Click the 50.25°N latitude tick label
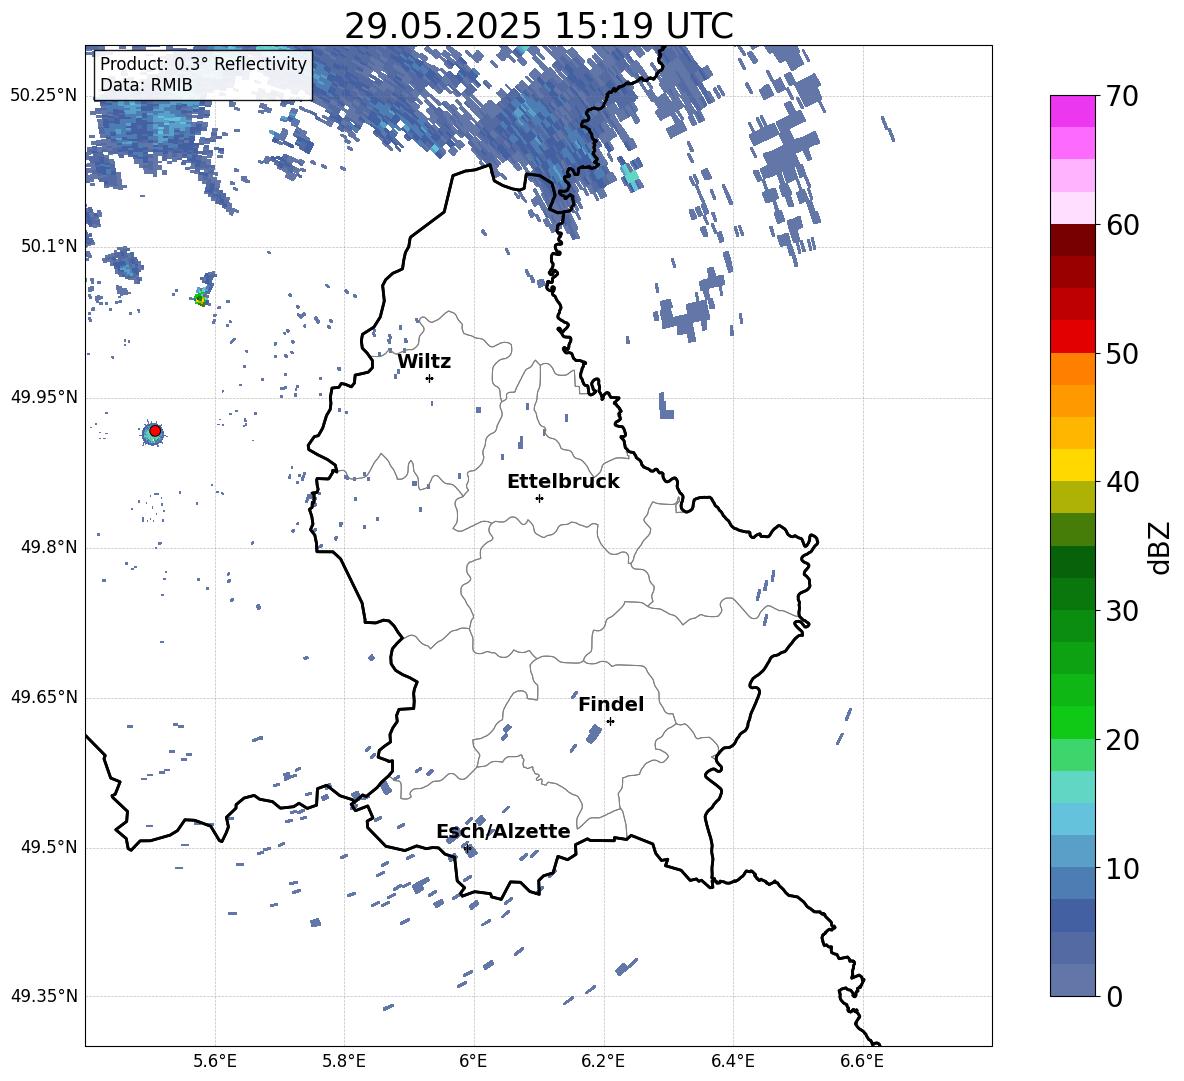 pos(44,96)
